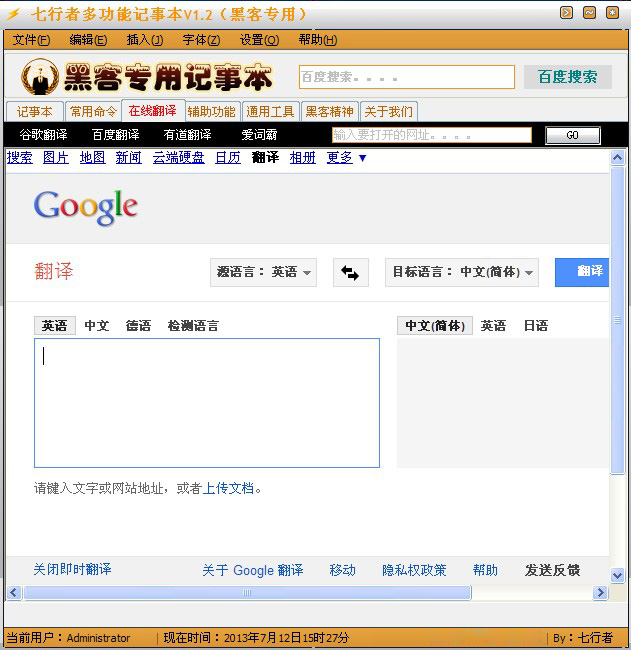Click the 帮助 footer link
631x650 pixels.
click(x=485, y=570)
